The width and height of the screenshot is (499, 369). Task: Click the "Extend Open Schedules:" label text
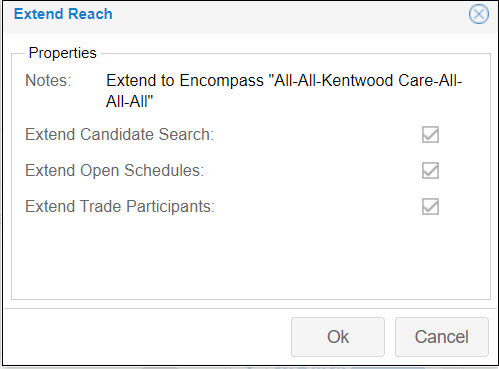115,171
